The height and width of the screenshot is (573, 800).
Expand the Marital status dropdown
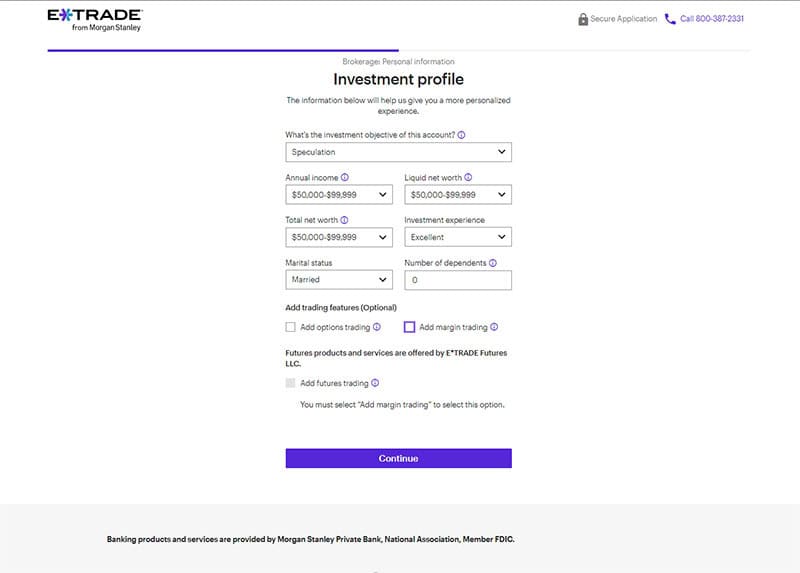[338, 280]
